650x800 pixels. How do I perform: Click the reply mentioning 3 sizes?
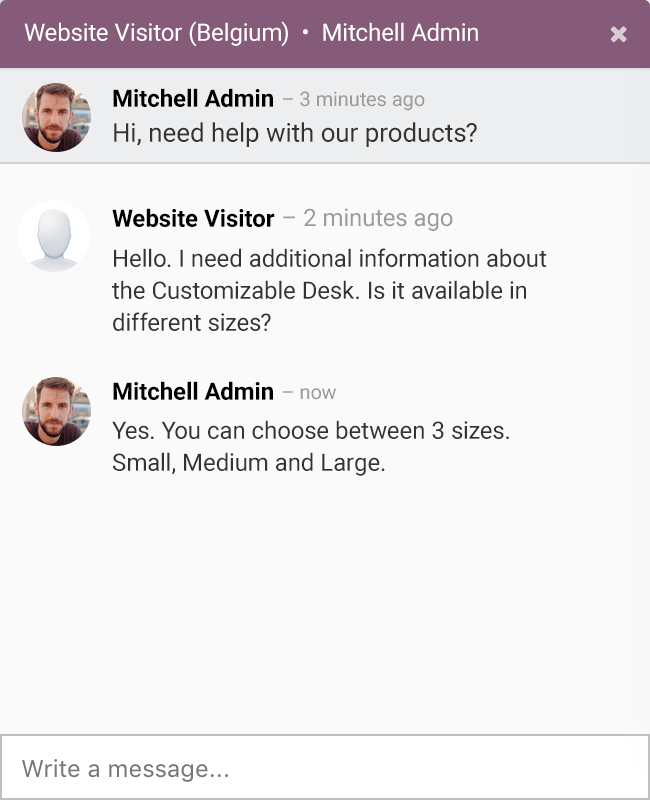[312, 446]
